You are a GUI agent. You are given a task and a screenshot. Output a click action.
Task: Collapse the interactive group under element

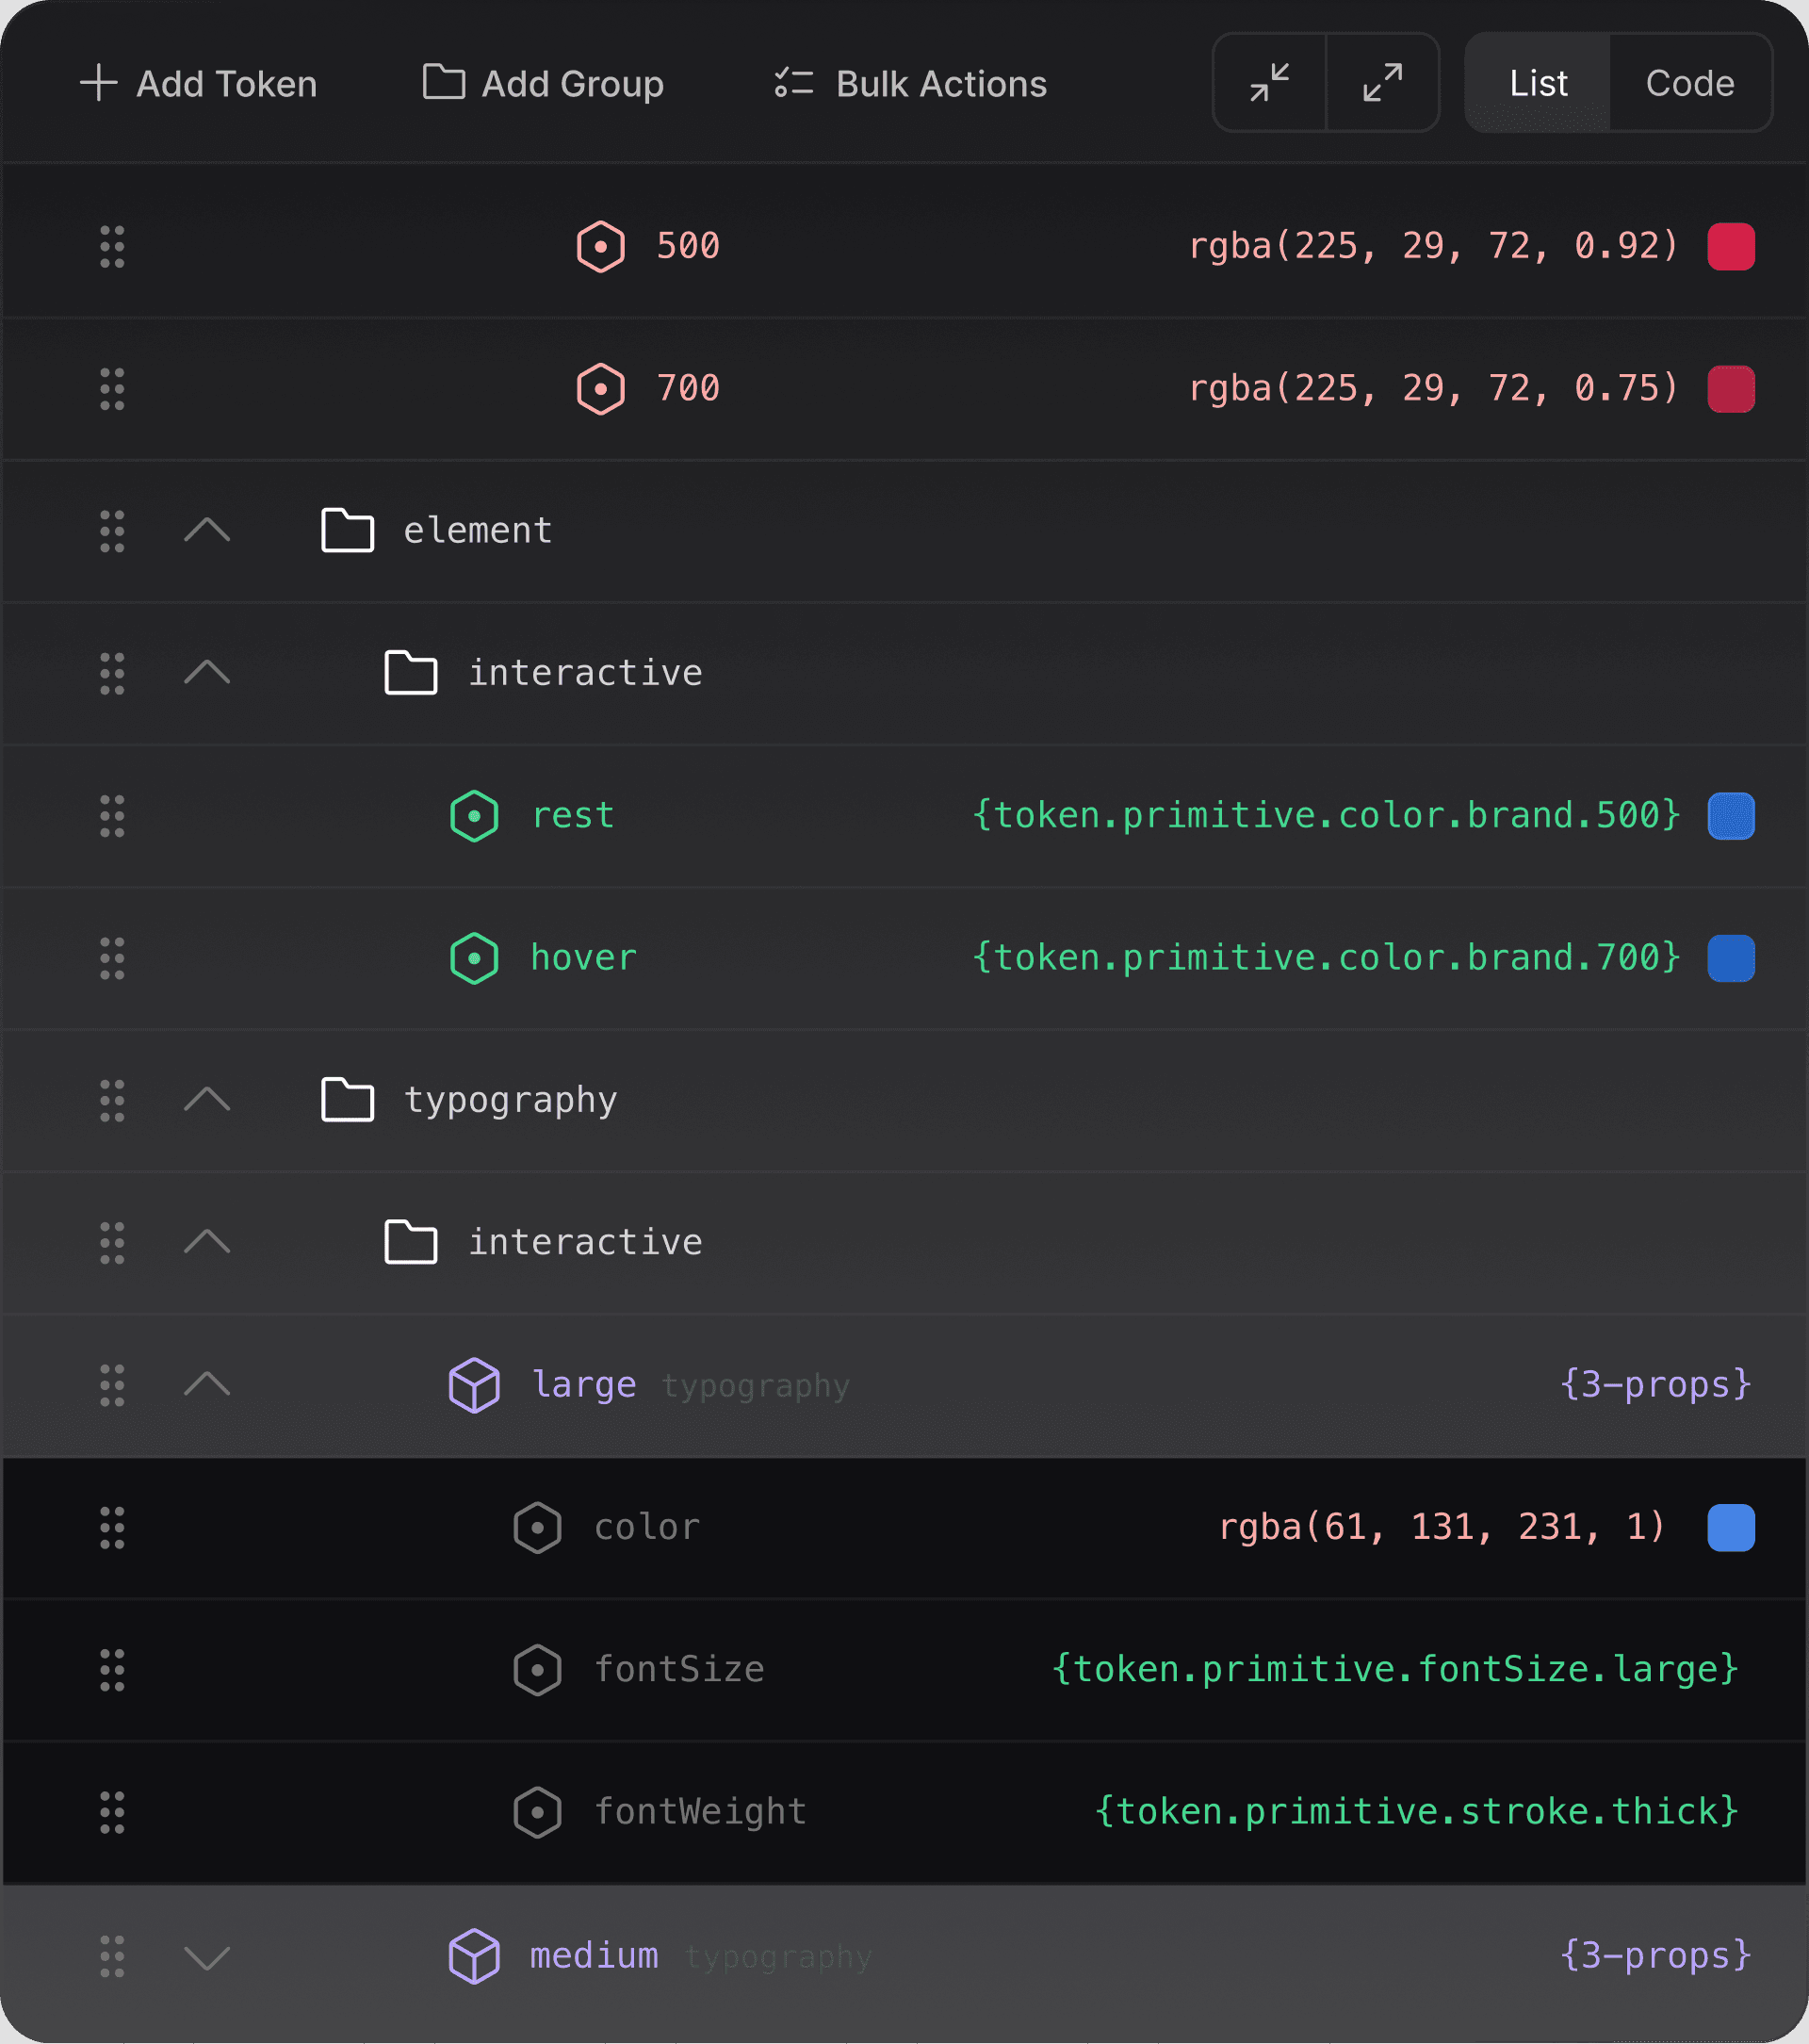click(207, 672)
